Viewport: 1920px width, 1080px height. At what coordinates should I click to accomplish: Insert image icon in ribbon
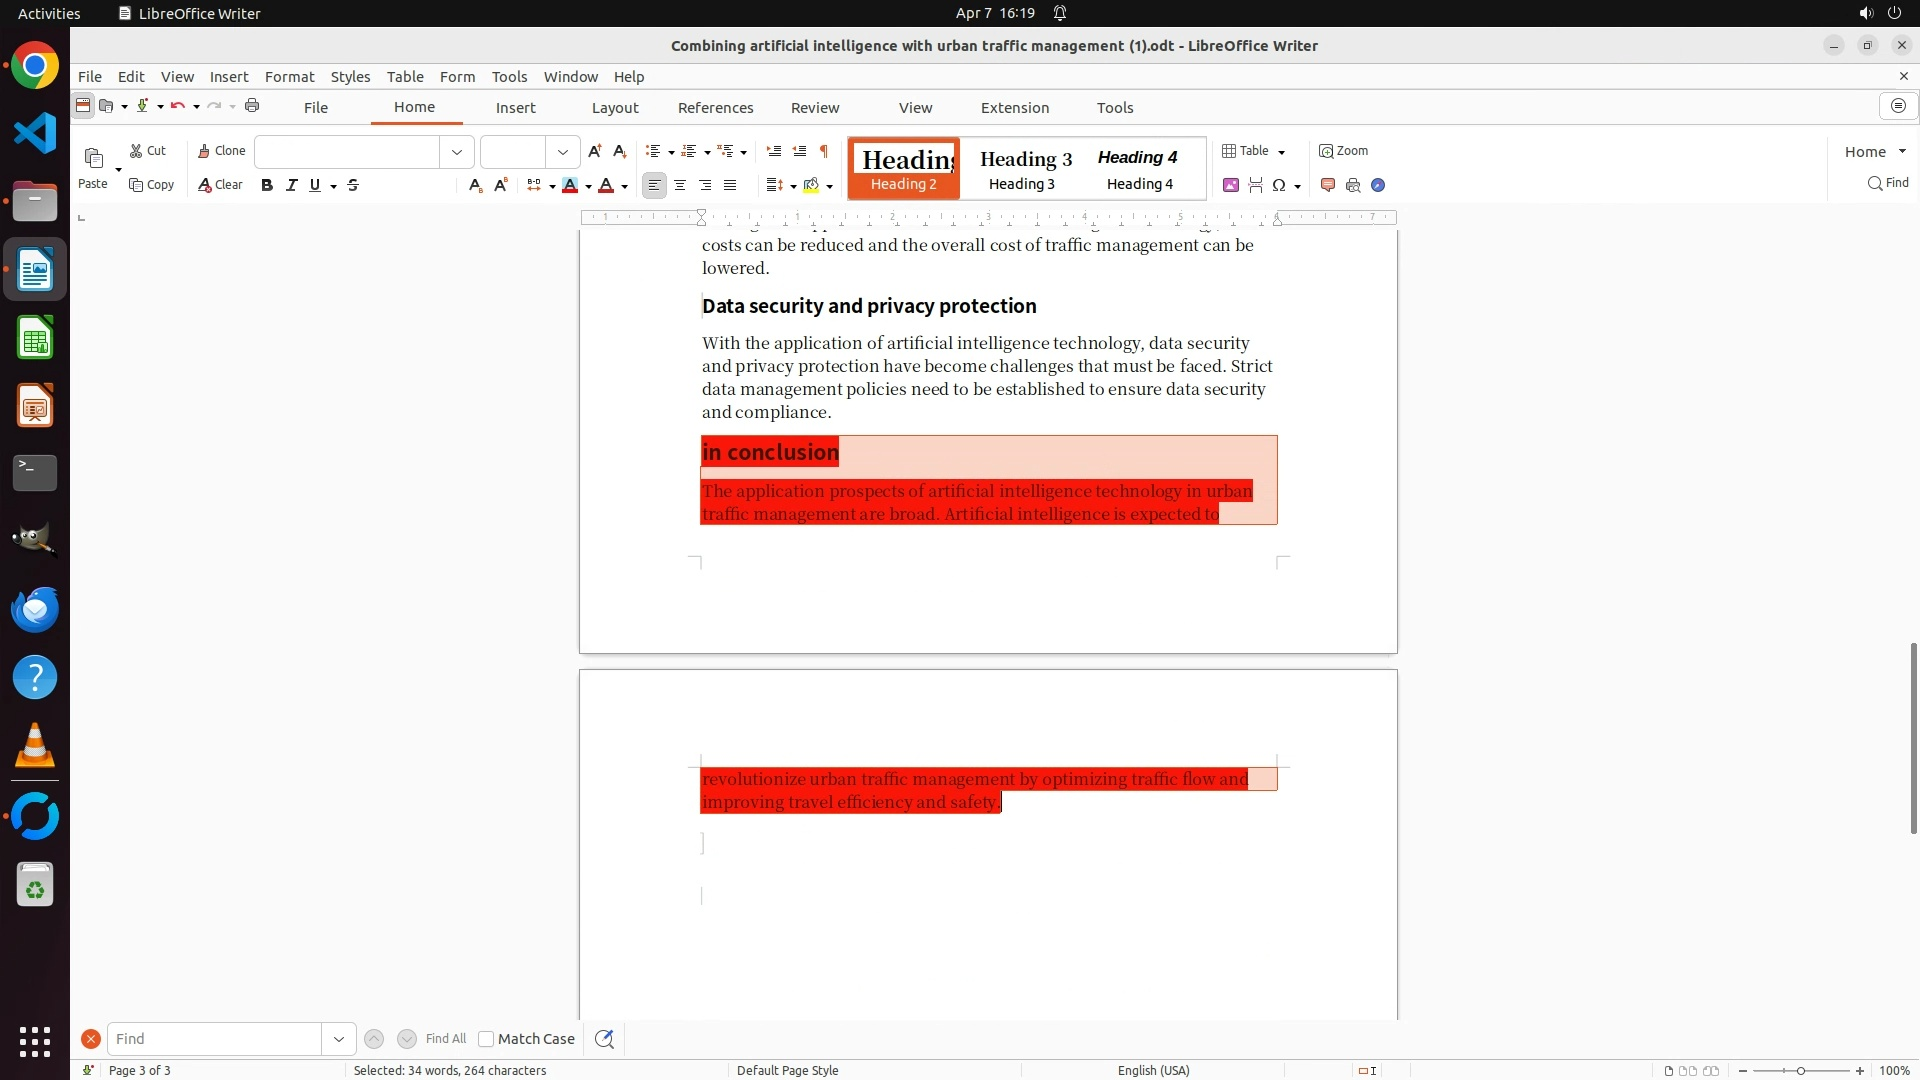(1231, 185)
